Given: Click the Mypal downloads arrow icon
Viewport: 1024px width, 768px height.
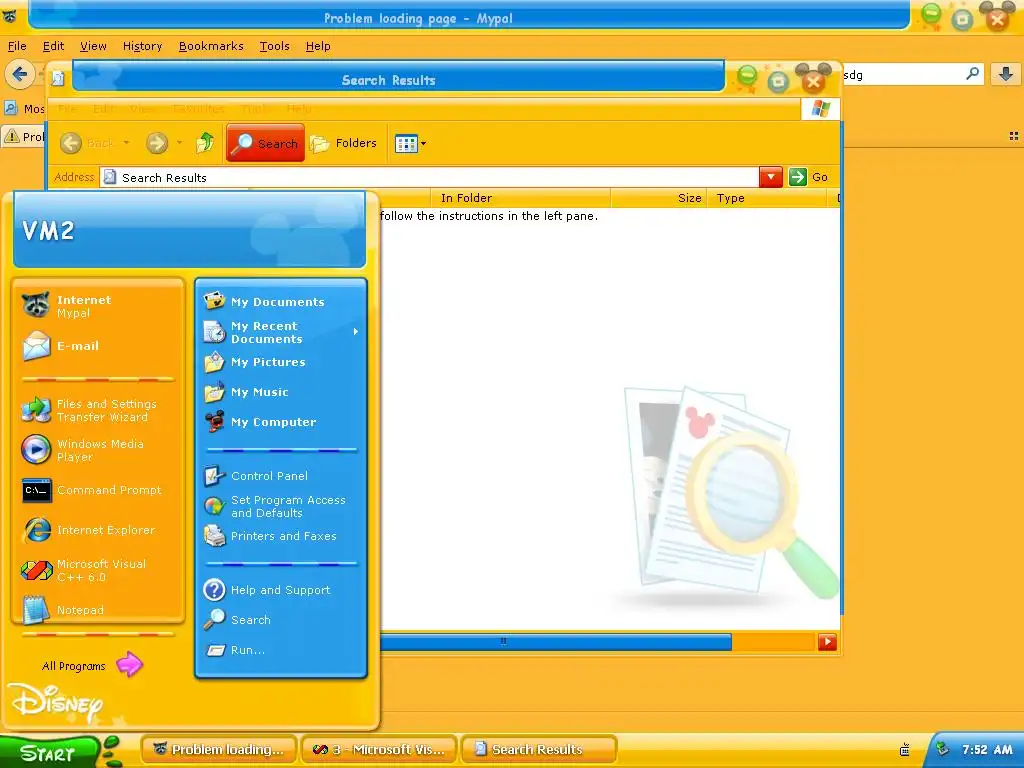Looking at the screenshot, I should pos(1006,74).
